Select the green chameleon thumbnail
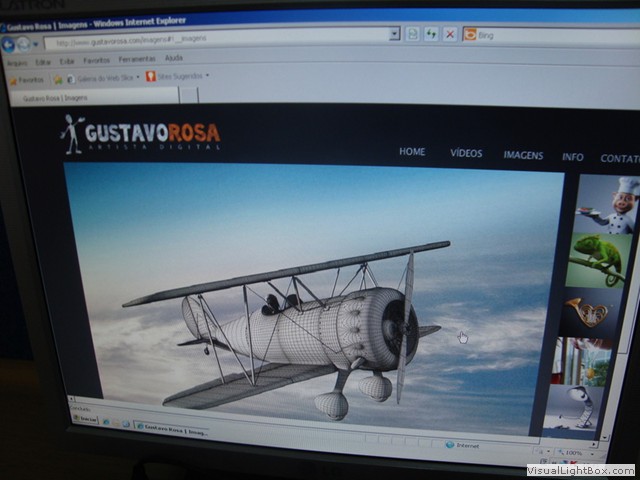This screenshot has width=640, height=480. [602, 260]
